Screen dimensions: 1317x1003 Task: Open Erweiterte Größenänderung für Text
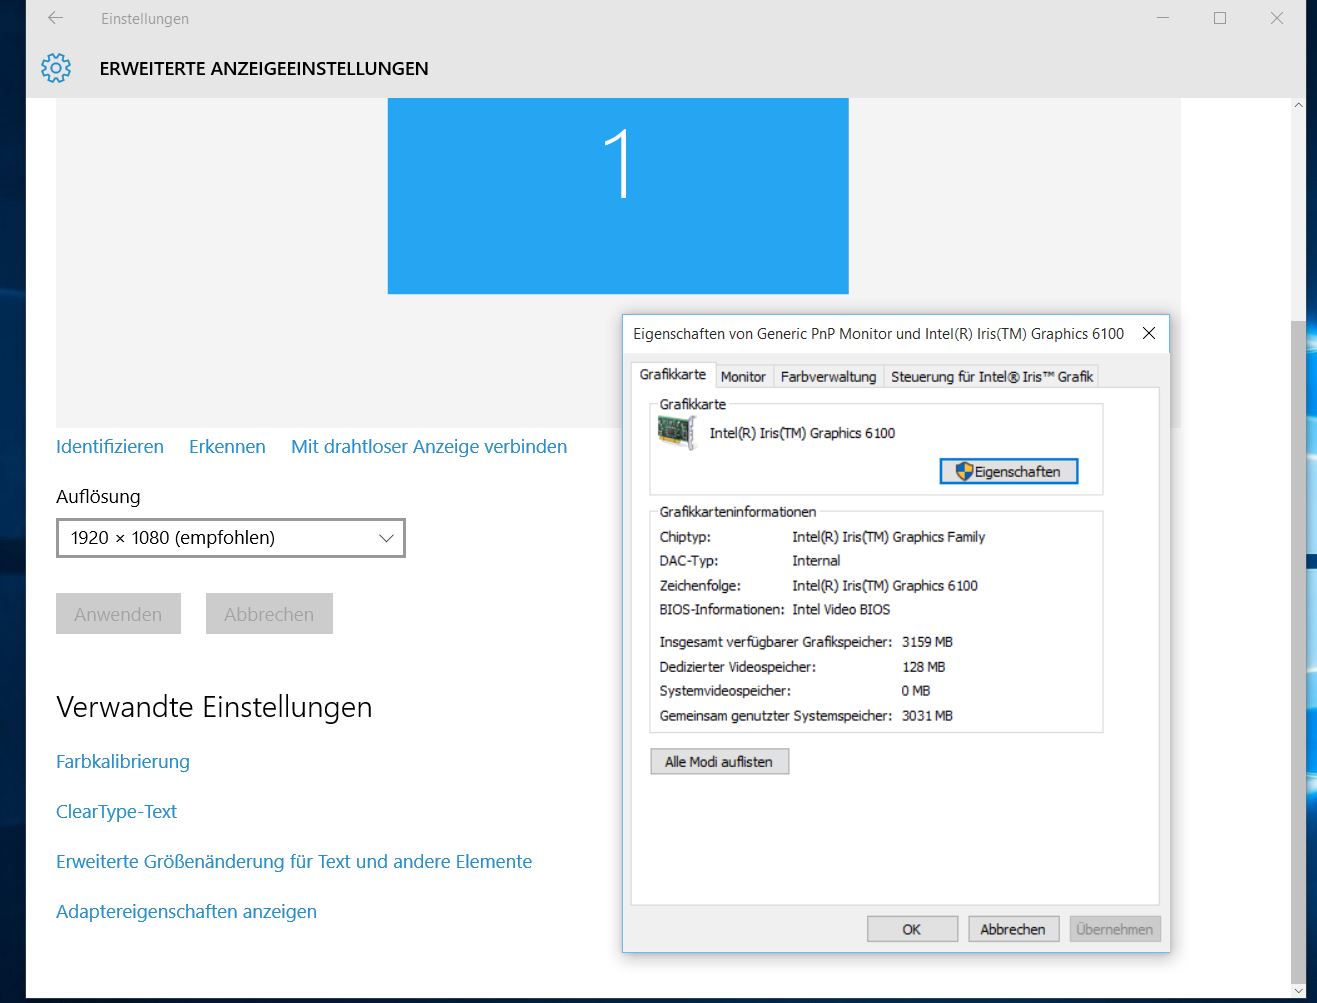[294, 861]
